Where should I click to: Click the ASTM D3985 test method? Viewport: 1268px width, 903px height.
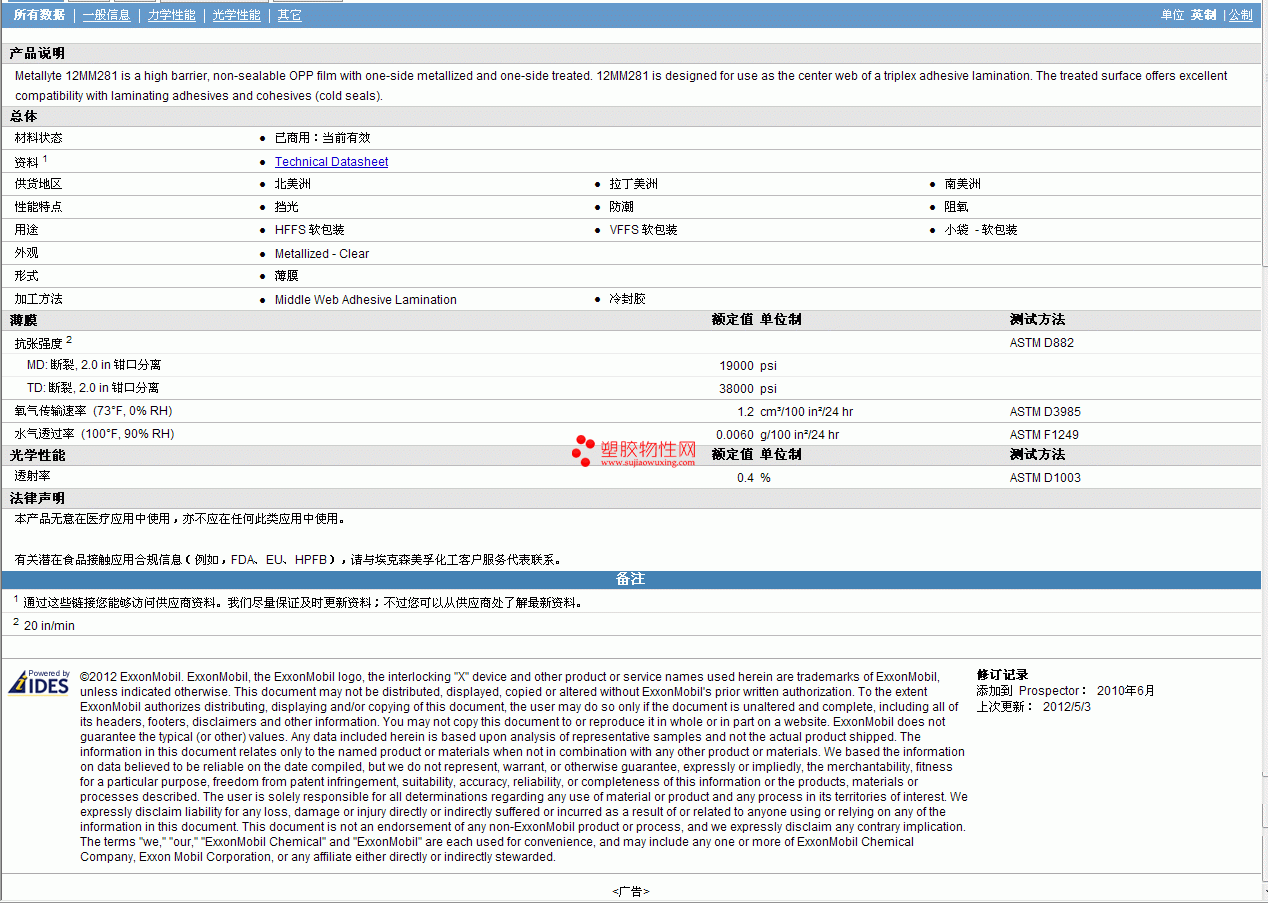coord(1045,412)
